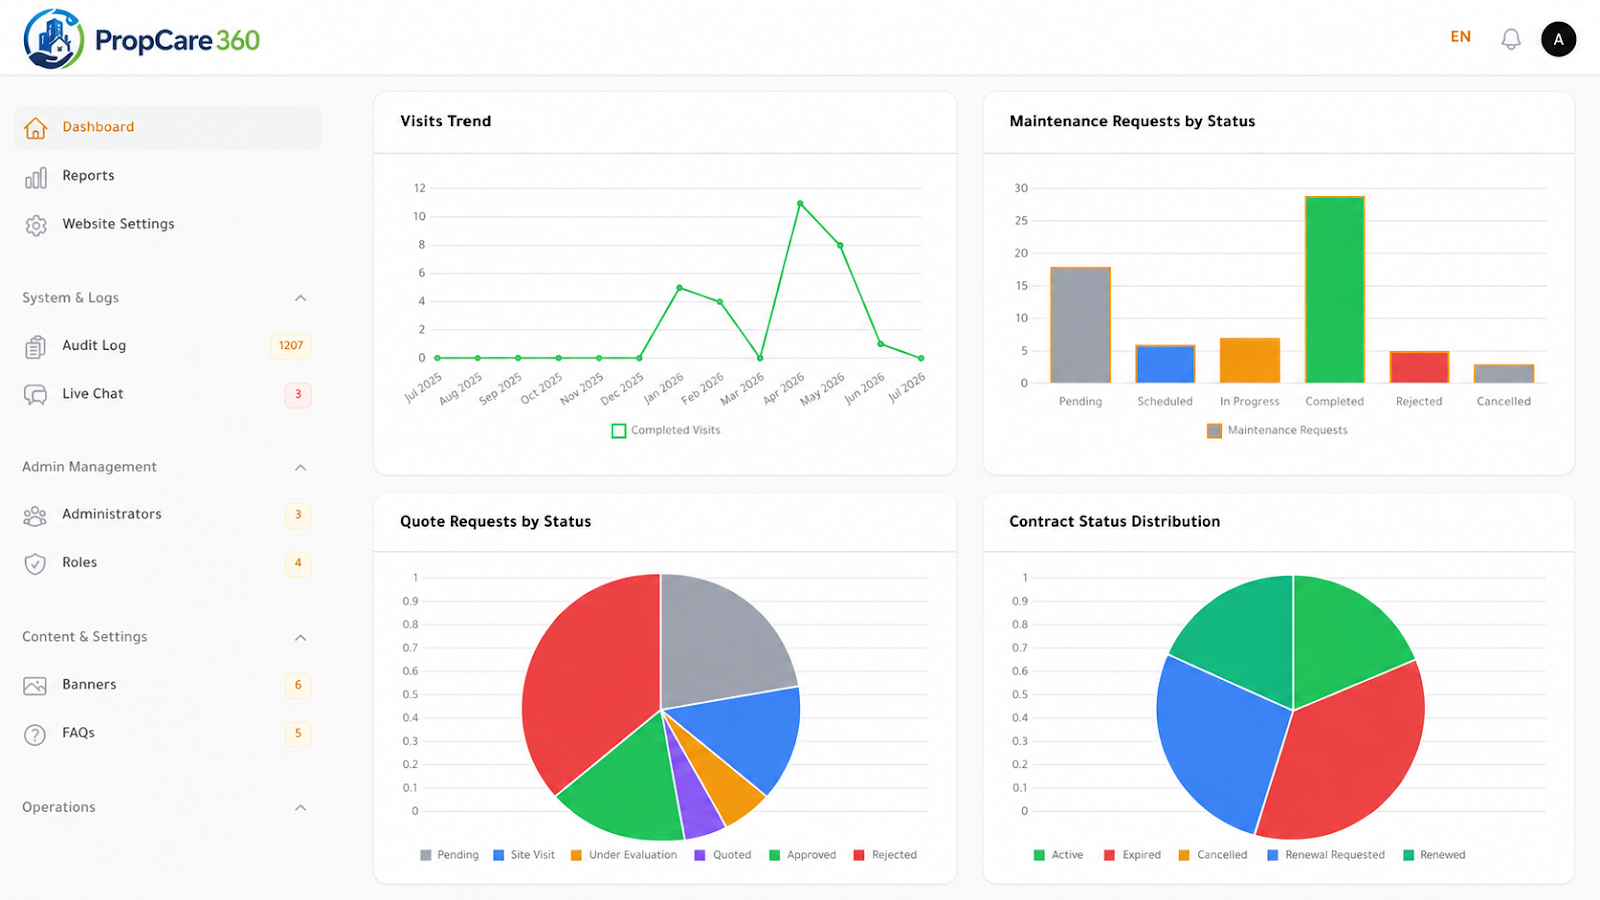Collapse the System & Logs section
The image size is (1600, 900).
pos(300,298)
